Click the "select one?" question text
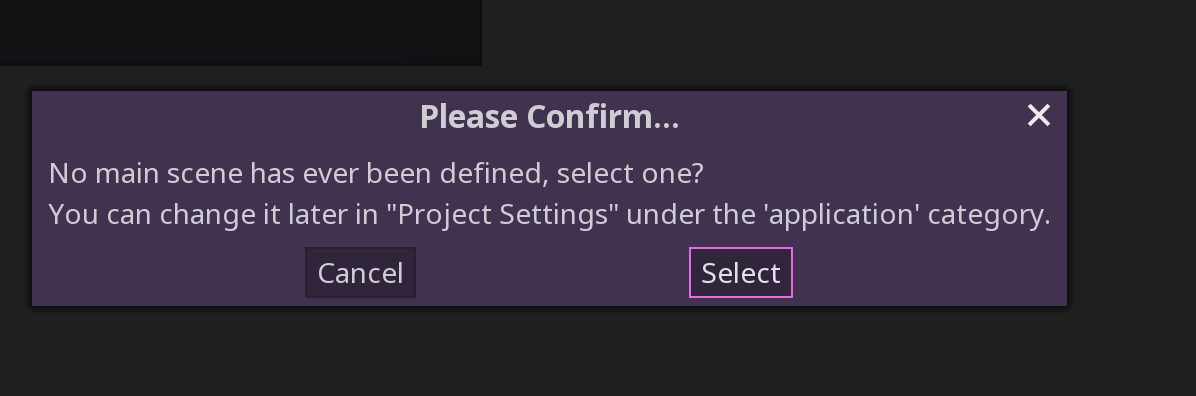Viewport: 1196px width, 396px height. (x=630, y=173)
